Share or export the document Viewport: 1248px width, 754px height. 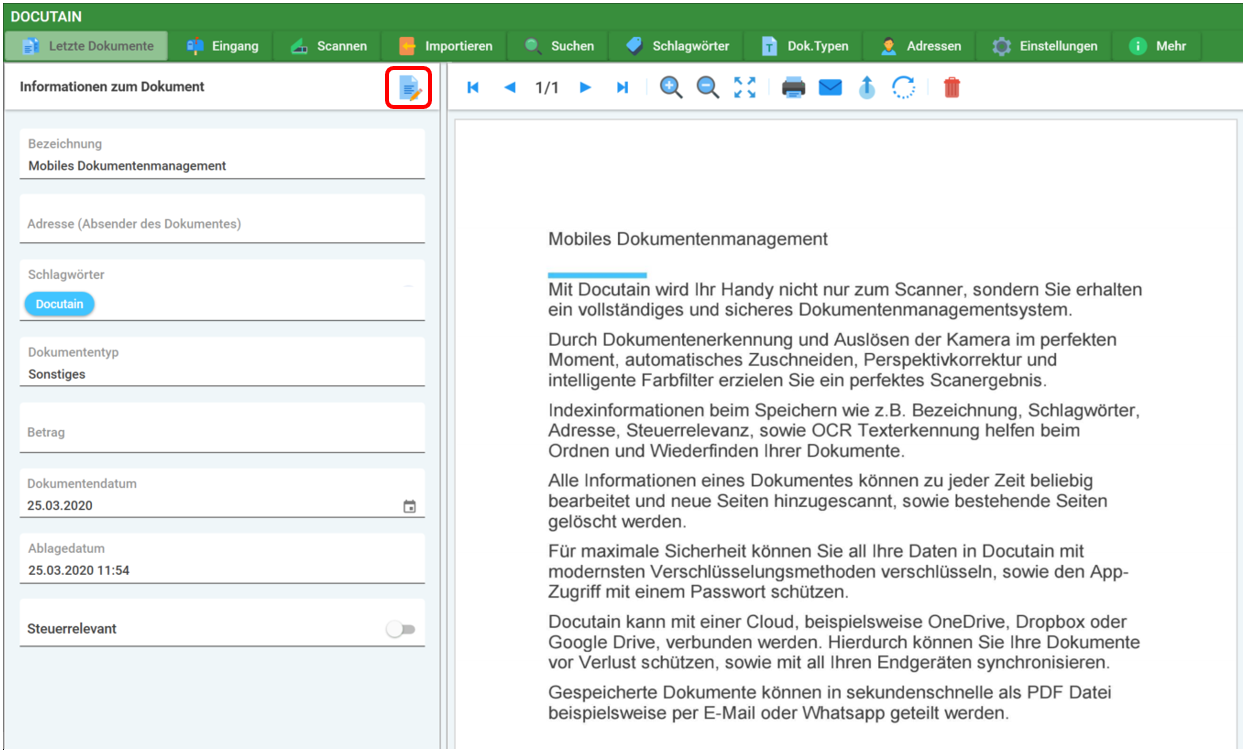coord(867,88)
